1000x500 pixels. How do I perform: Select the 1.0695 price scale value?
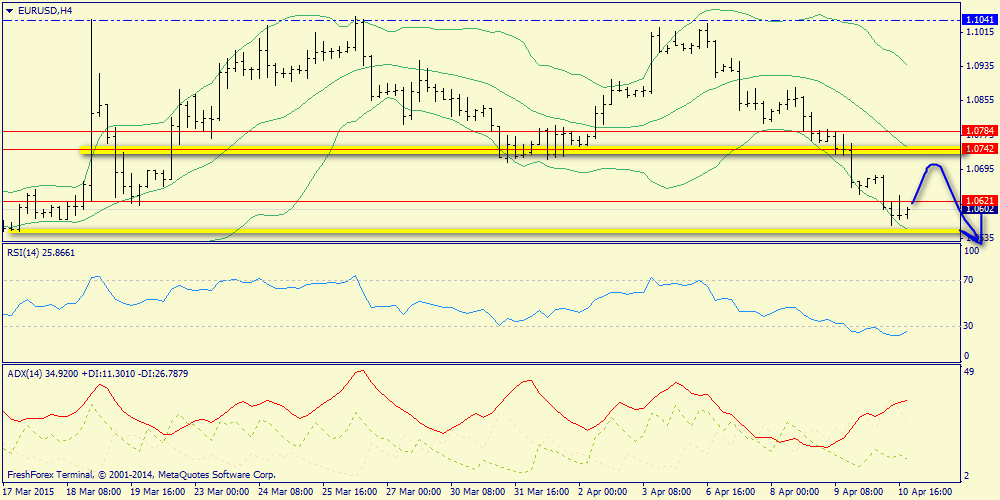click(979, 169)
